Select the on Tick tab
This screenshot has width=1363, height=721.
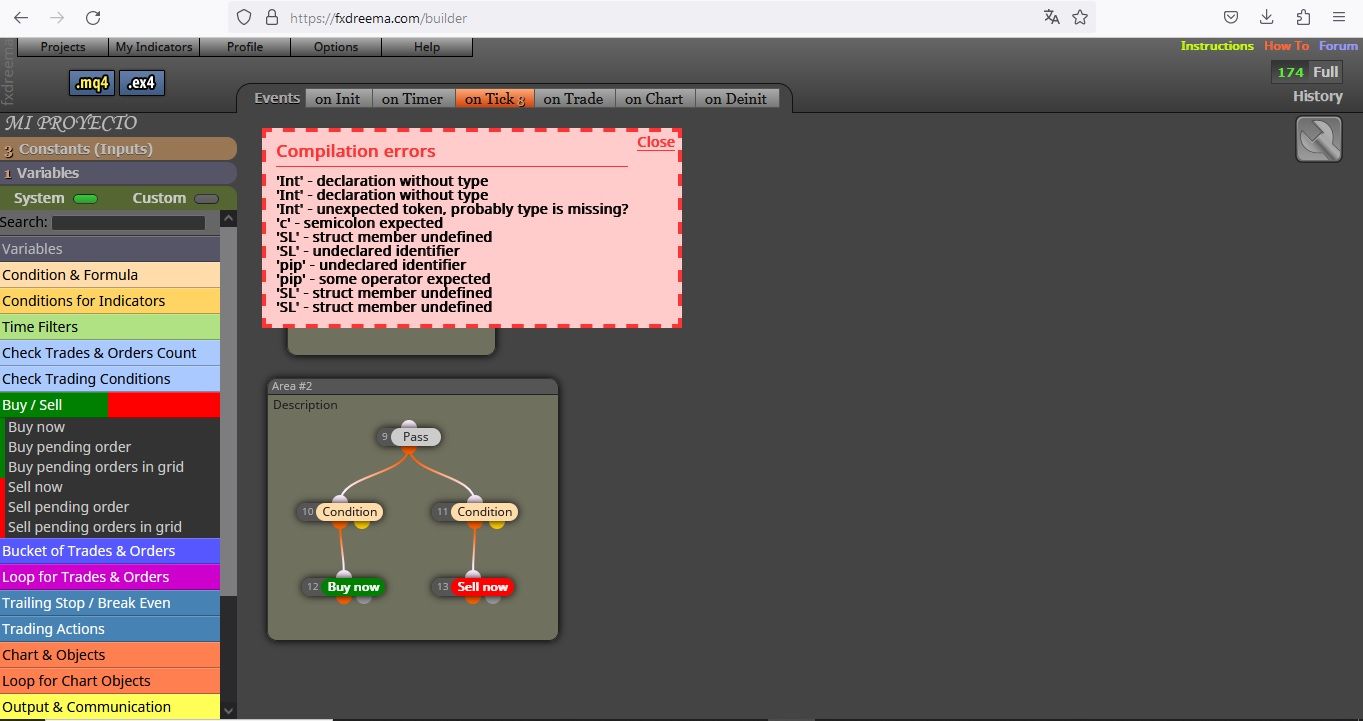click(x=495, y=98)
